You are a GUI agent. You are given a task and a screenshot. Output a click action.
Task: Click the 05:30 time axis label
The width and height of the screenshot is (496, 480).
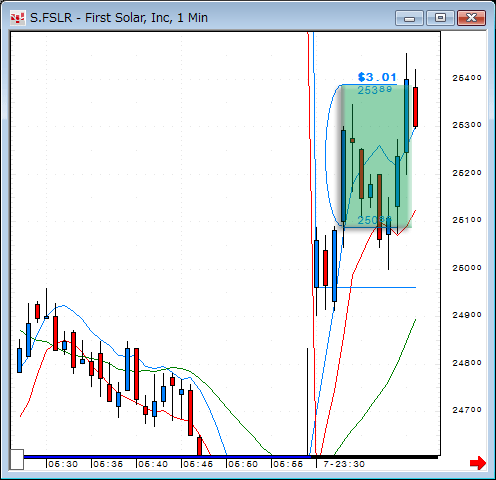(63, 464)
